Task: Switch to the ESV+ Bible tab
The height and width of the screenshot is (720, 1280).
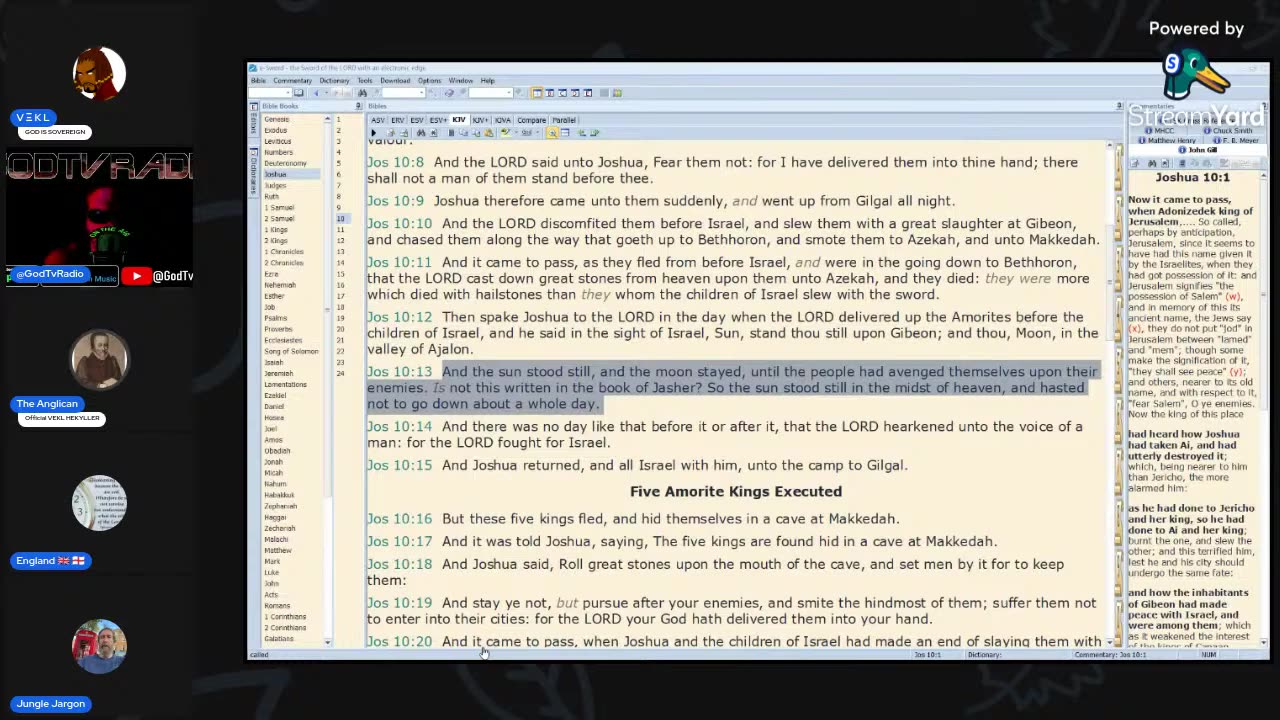Action: tap(438, 120)
